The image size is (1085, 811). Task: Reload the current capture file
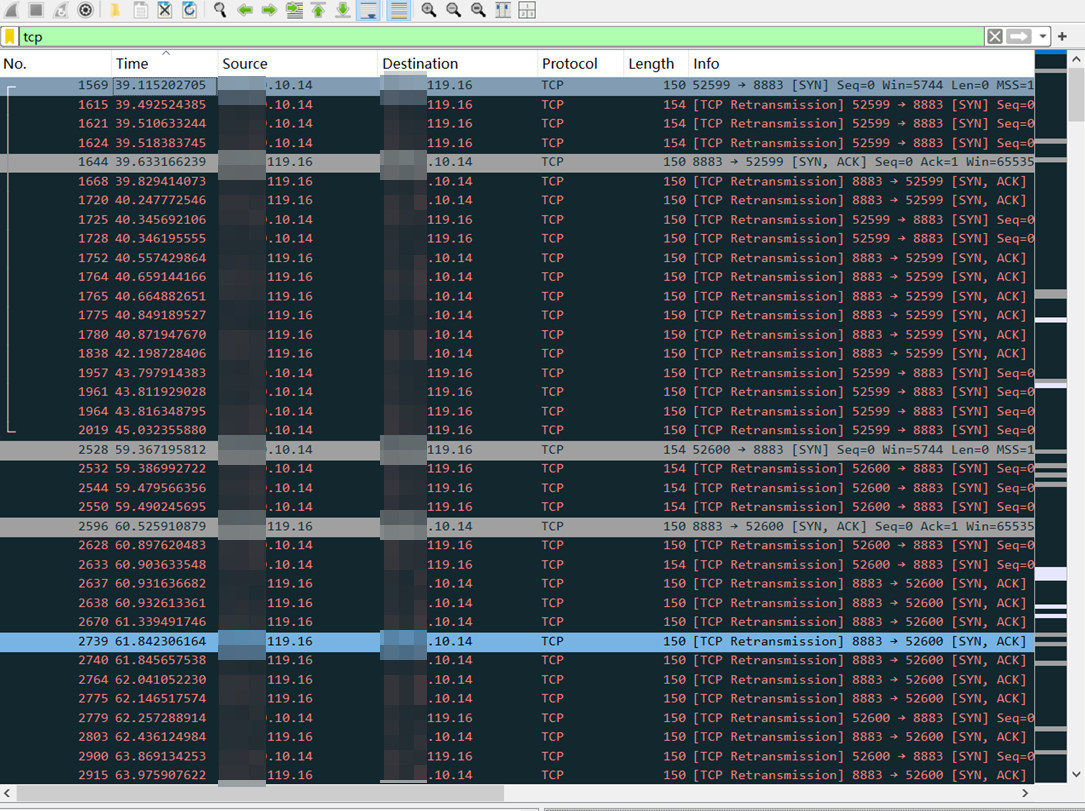point(189,10)
